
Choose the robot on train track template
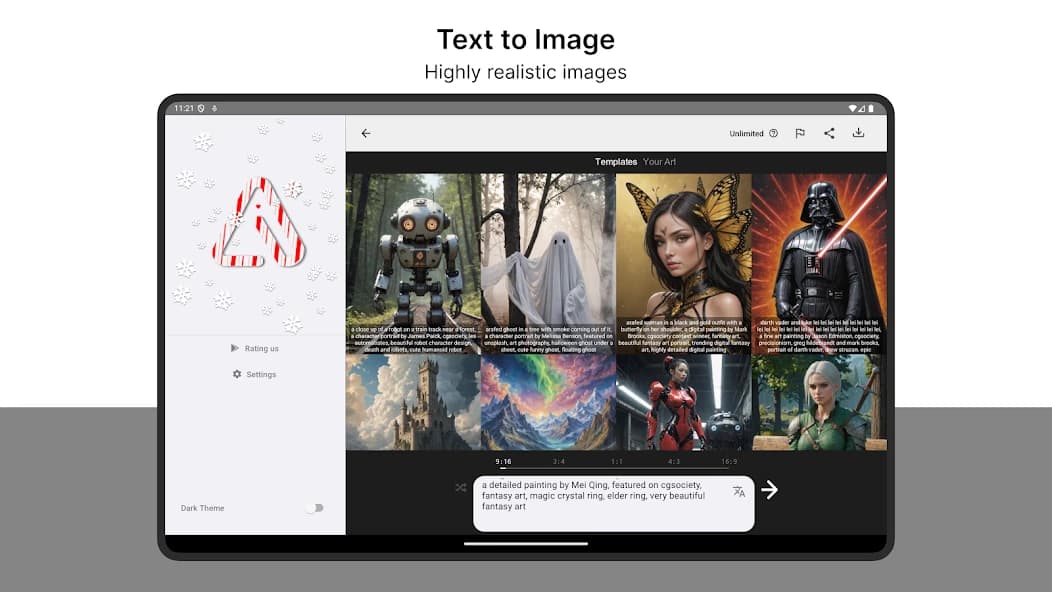[413, 264]
